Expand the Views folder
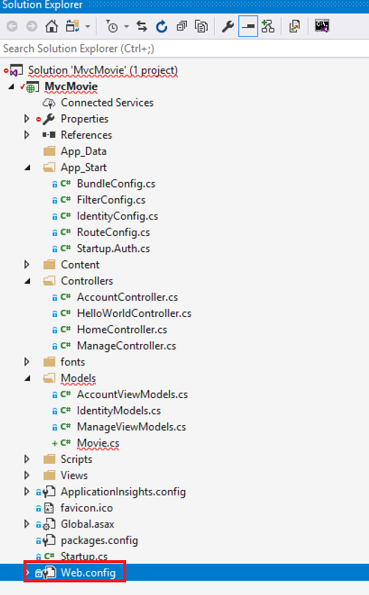369x595 pixels. pyautogui.click(x=27, y=475)
